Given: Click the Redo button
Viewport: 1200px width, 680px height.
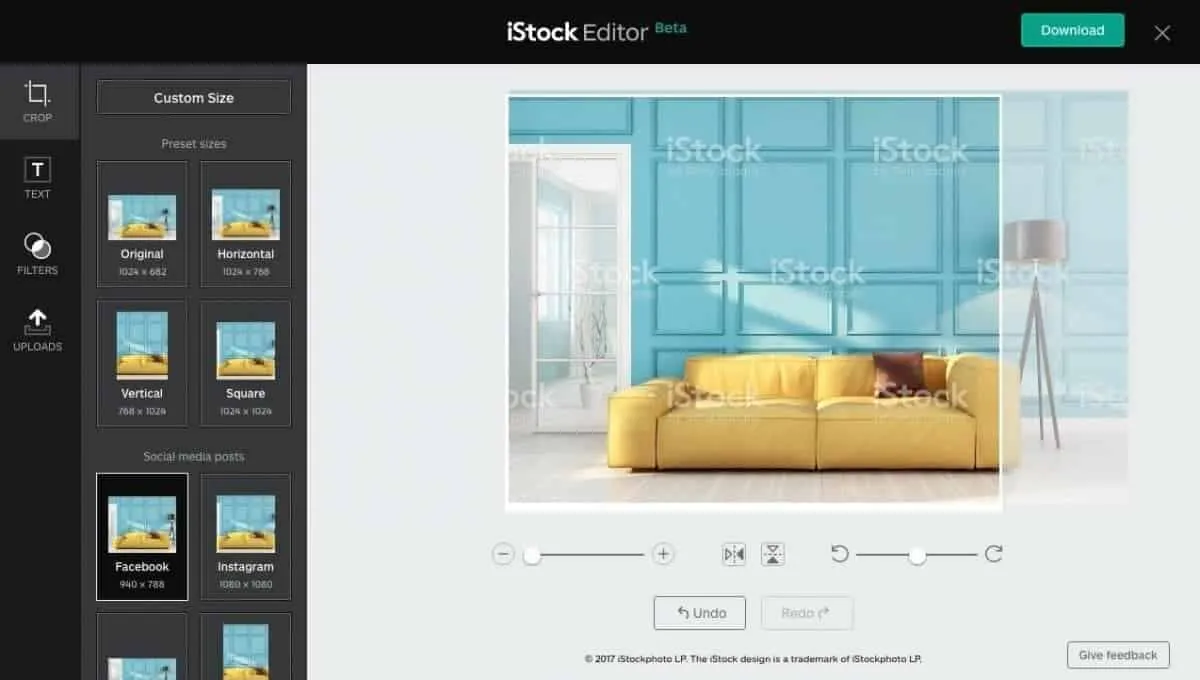Looking at the screenshot, I should (807, 613).
